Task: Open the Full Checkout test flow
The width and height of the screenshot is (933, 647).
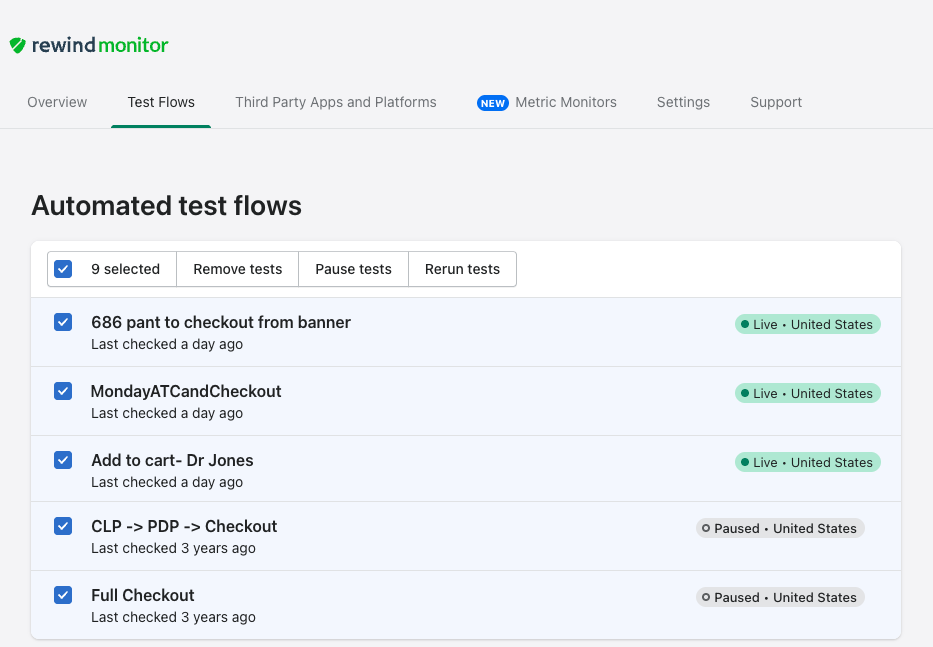Action: [x=143, y=595]
